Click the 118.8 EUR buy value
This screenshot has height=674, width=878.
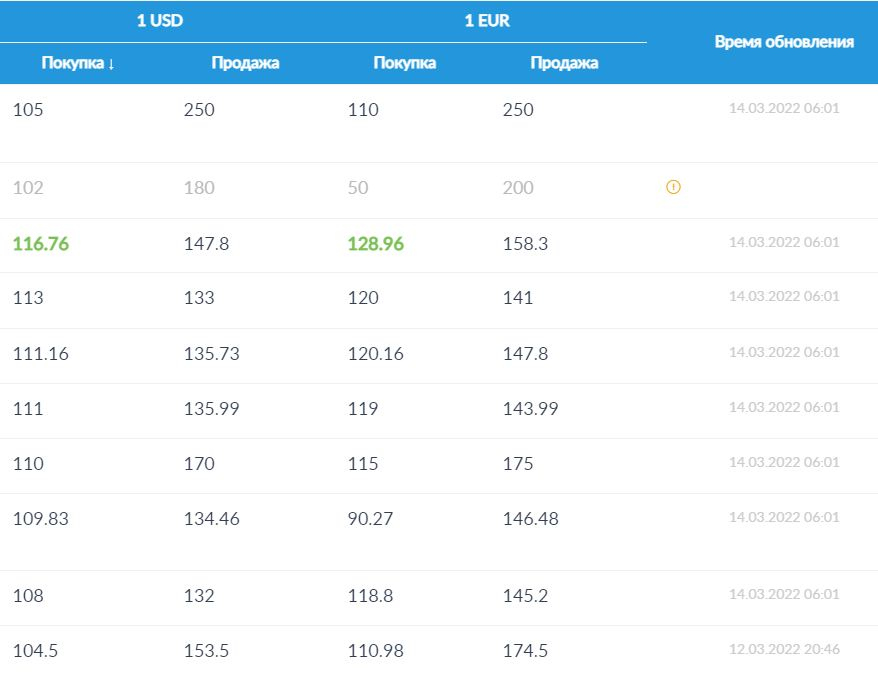pyautogui.click(x=370, y=596)
